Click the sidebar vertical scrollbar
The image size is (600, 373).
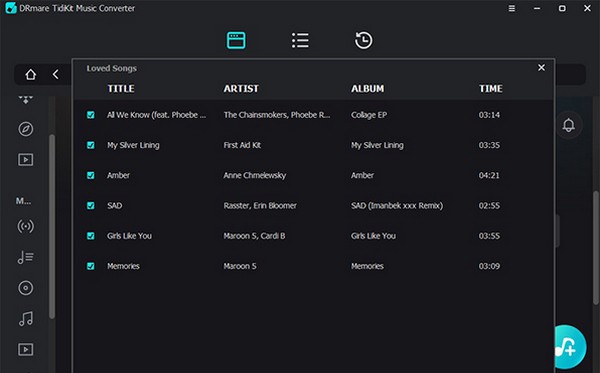(52, 226)
